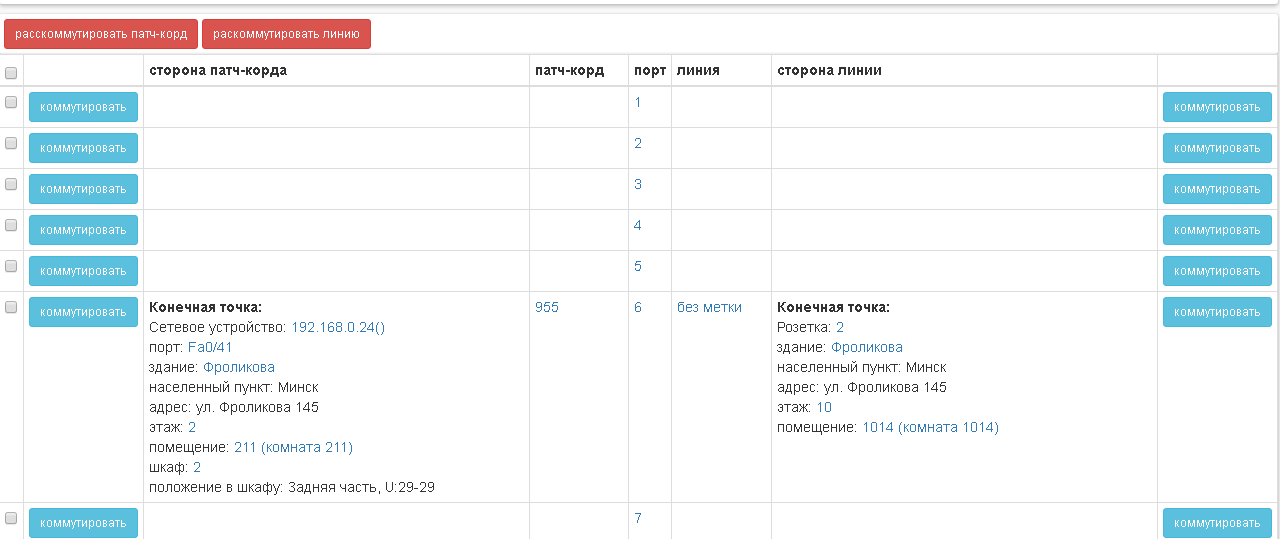Open the "без метки" line link
The height and width of the screenshot is (539, 1280).
point(709,307)
